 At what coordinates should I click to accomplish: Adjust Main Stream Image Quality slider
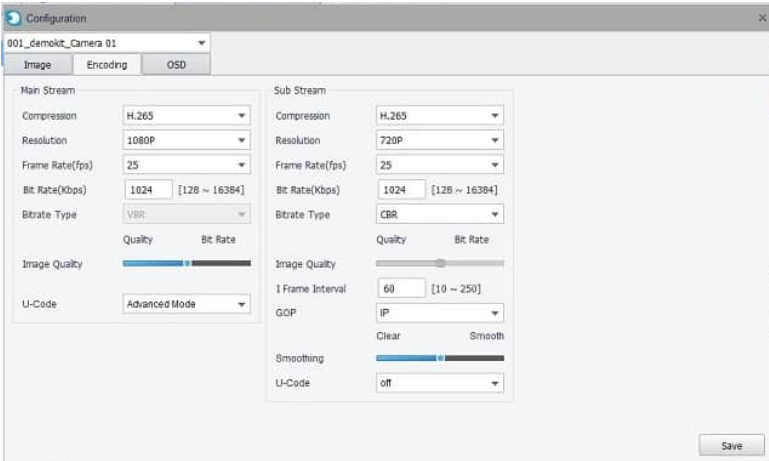[187, 264]
